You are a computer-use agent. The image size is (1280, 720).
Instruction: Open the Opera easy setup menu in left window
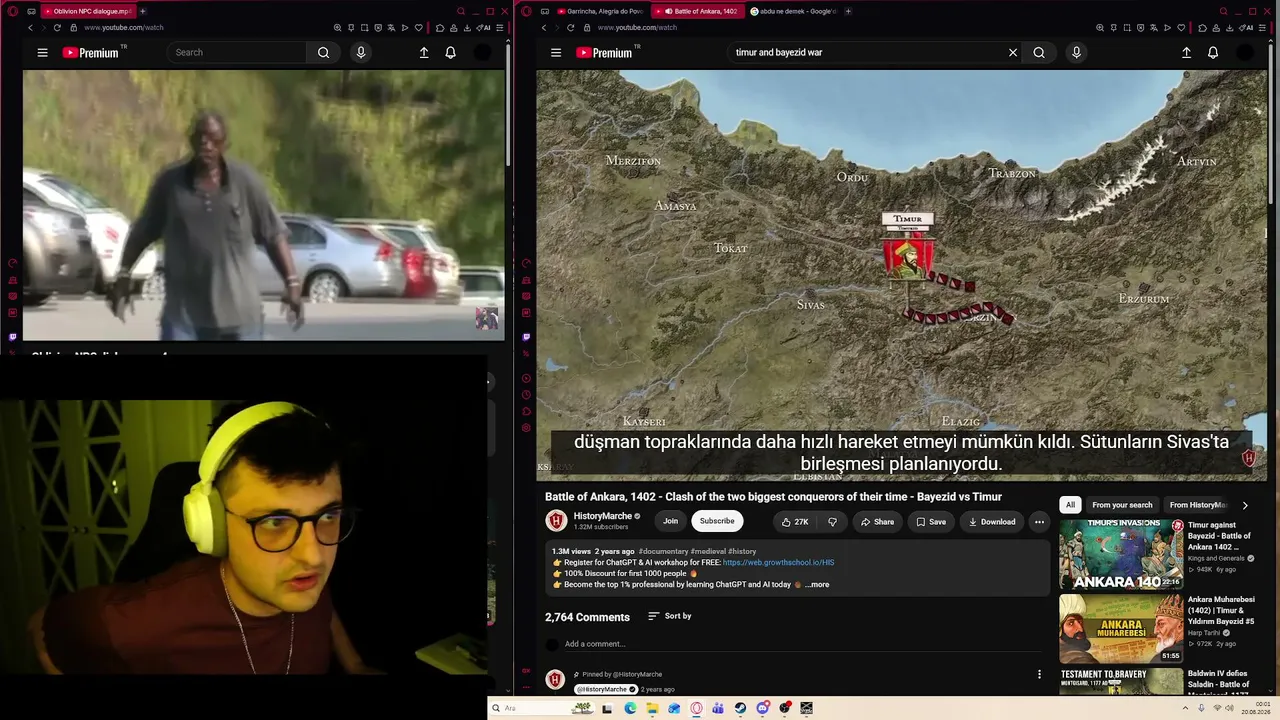501,28
